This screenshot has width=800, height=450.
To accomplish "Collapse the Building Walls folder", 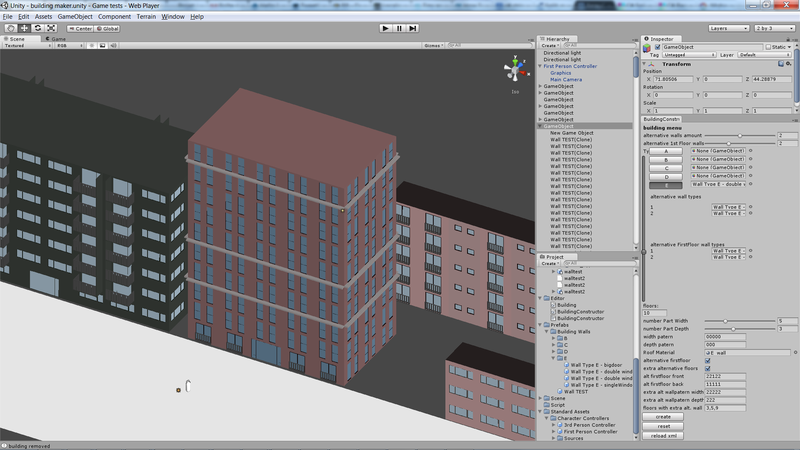I will 548,332.
